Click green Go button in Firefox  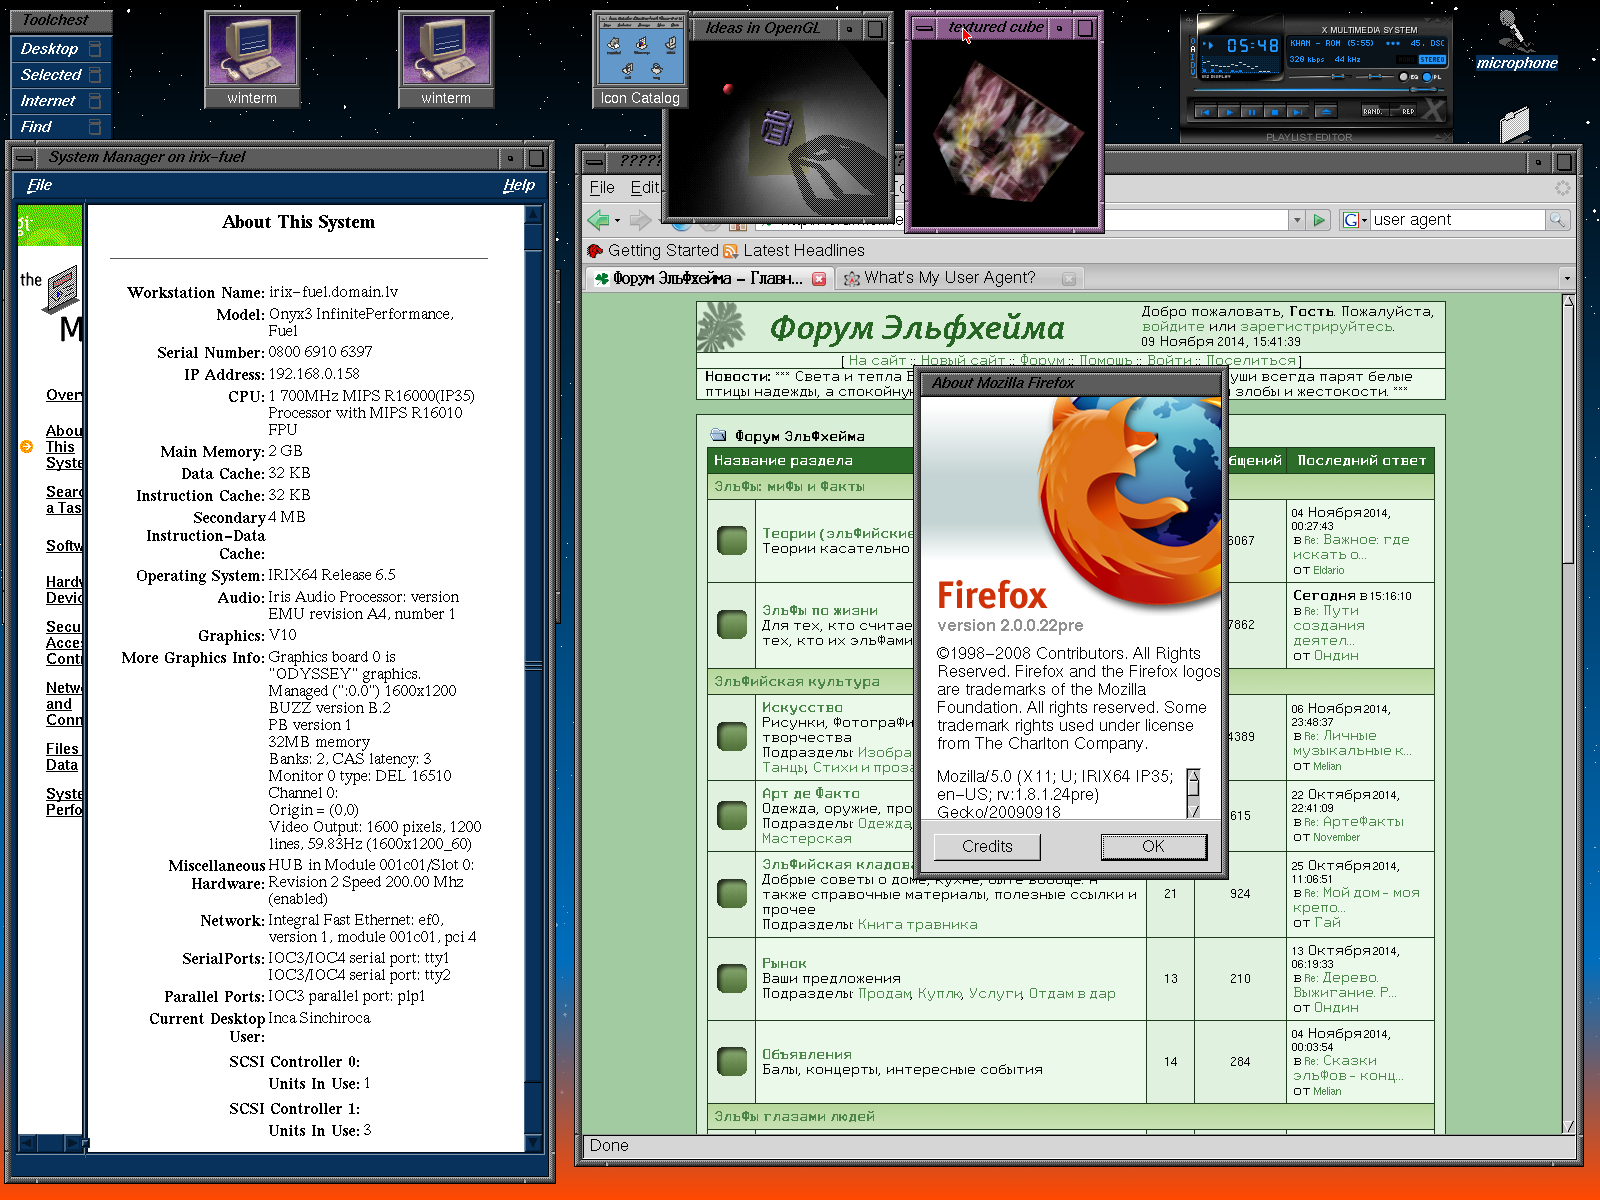pos(1319,220)
